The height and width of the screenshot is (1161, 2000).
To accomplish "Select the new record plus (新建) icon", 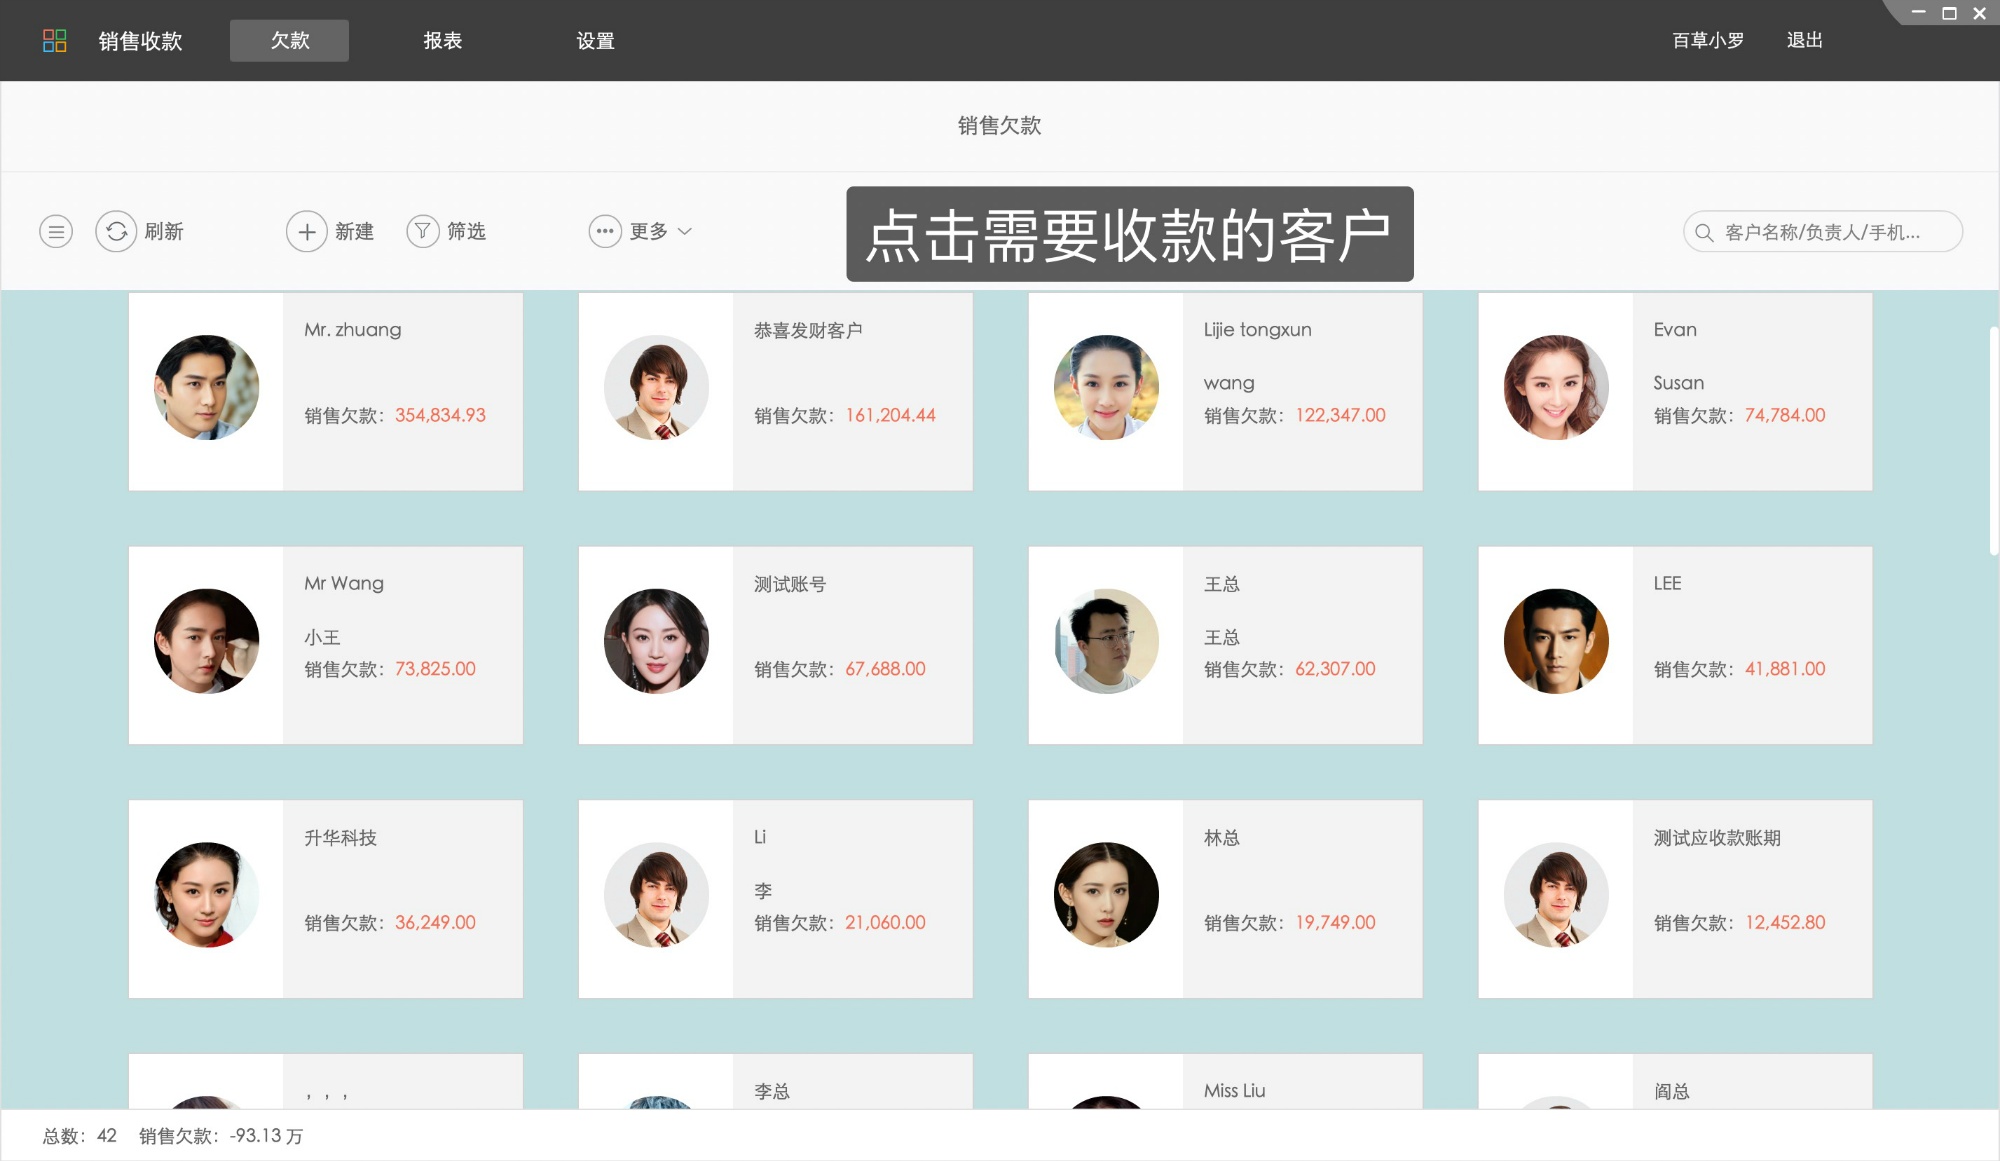I will (x=307, y=231).
